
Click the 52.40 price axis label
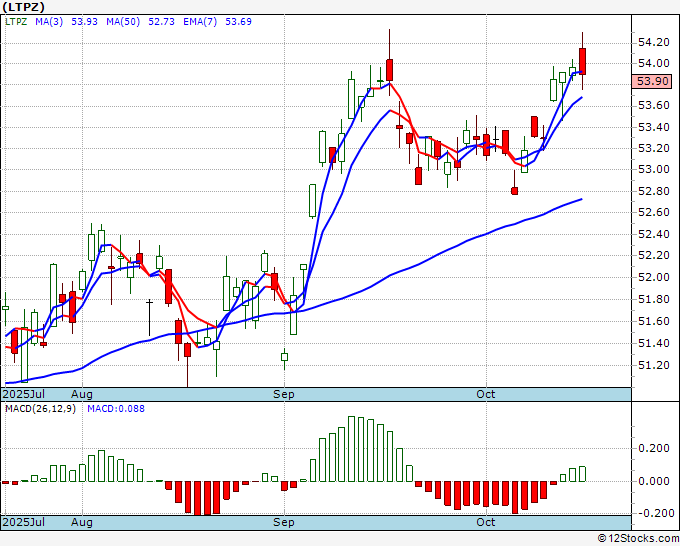[654, 234]
